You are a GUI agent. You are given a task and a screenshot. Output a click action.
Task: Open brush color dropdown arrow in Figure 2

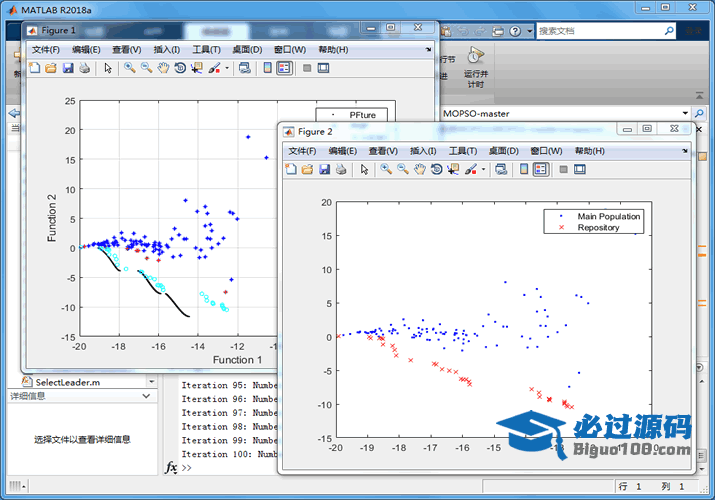pos(483,170)
